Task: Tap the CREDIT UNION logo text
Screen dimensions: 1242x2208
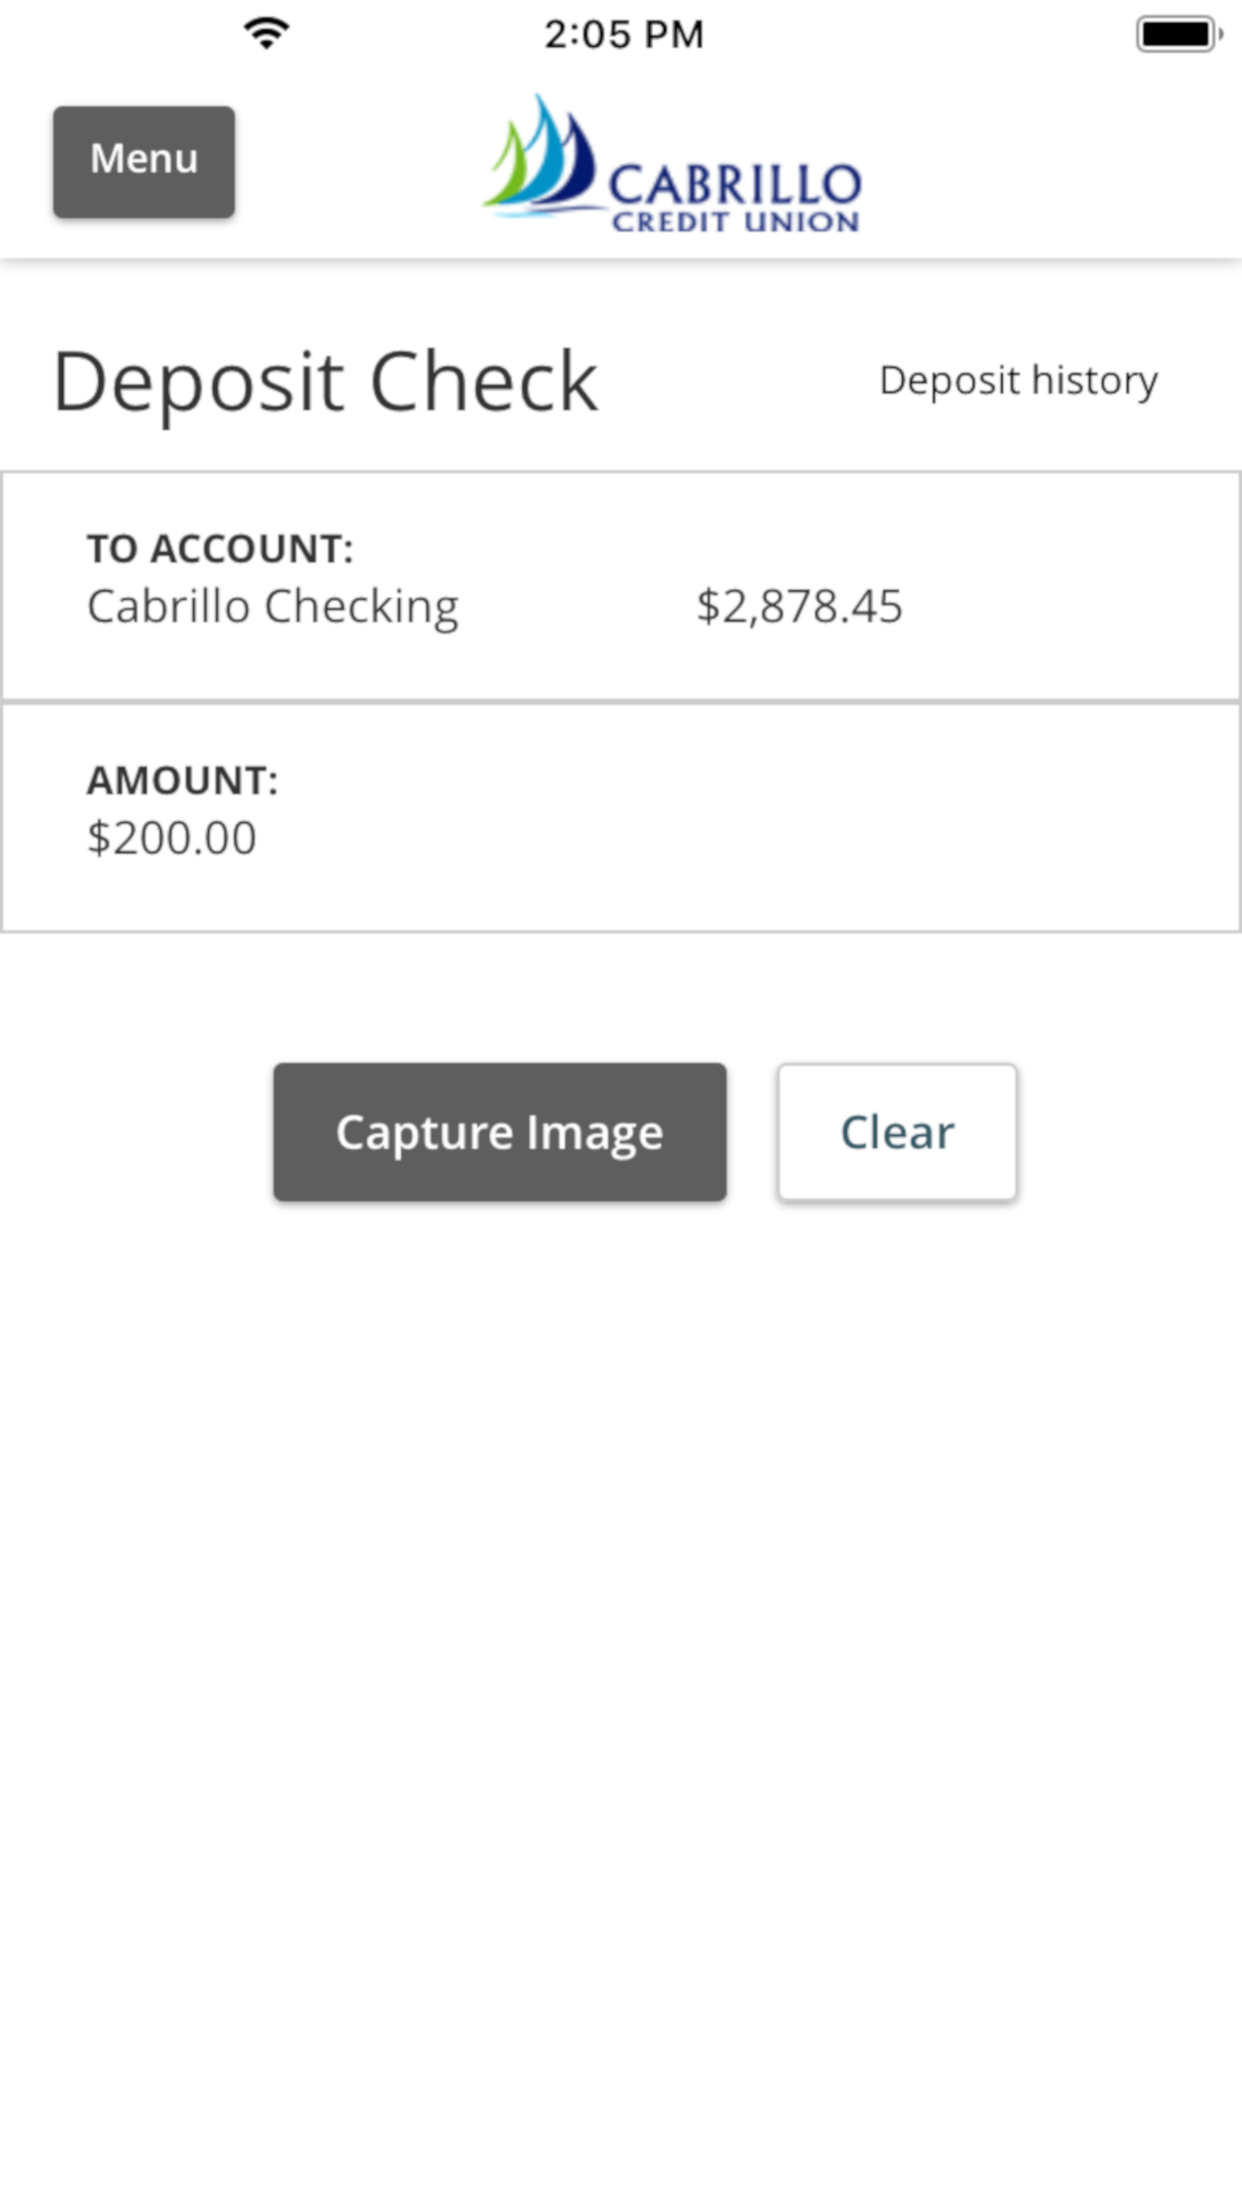Action: click(735, 222)
